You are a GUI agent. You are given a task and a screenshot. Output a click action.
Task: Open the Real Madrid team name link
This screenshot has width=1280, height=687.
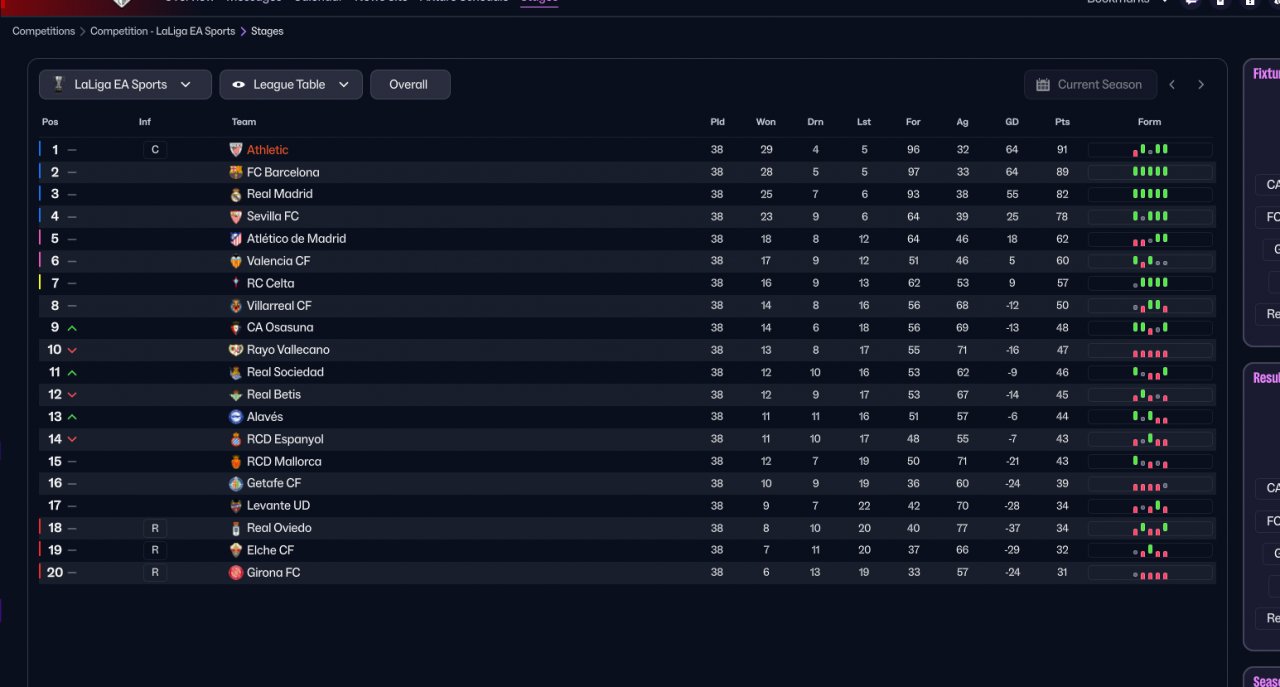click(x=280, y=194)
